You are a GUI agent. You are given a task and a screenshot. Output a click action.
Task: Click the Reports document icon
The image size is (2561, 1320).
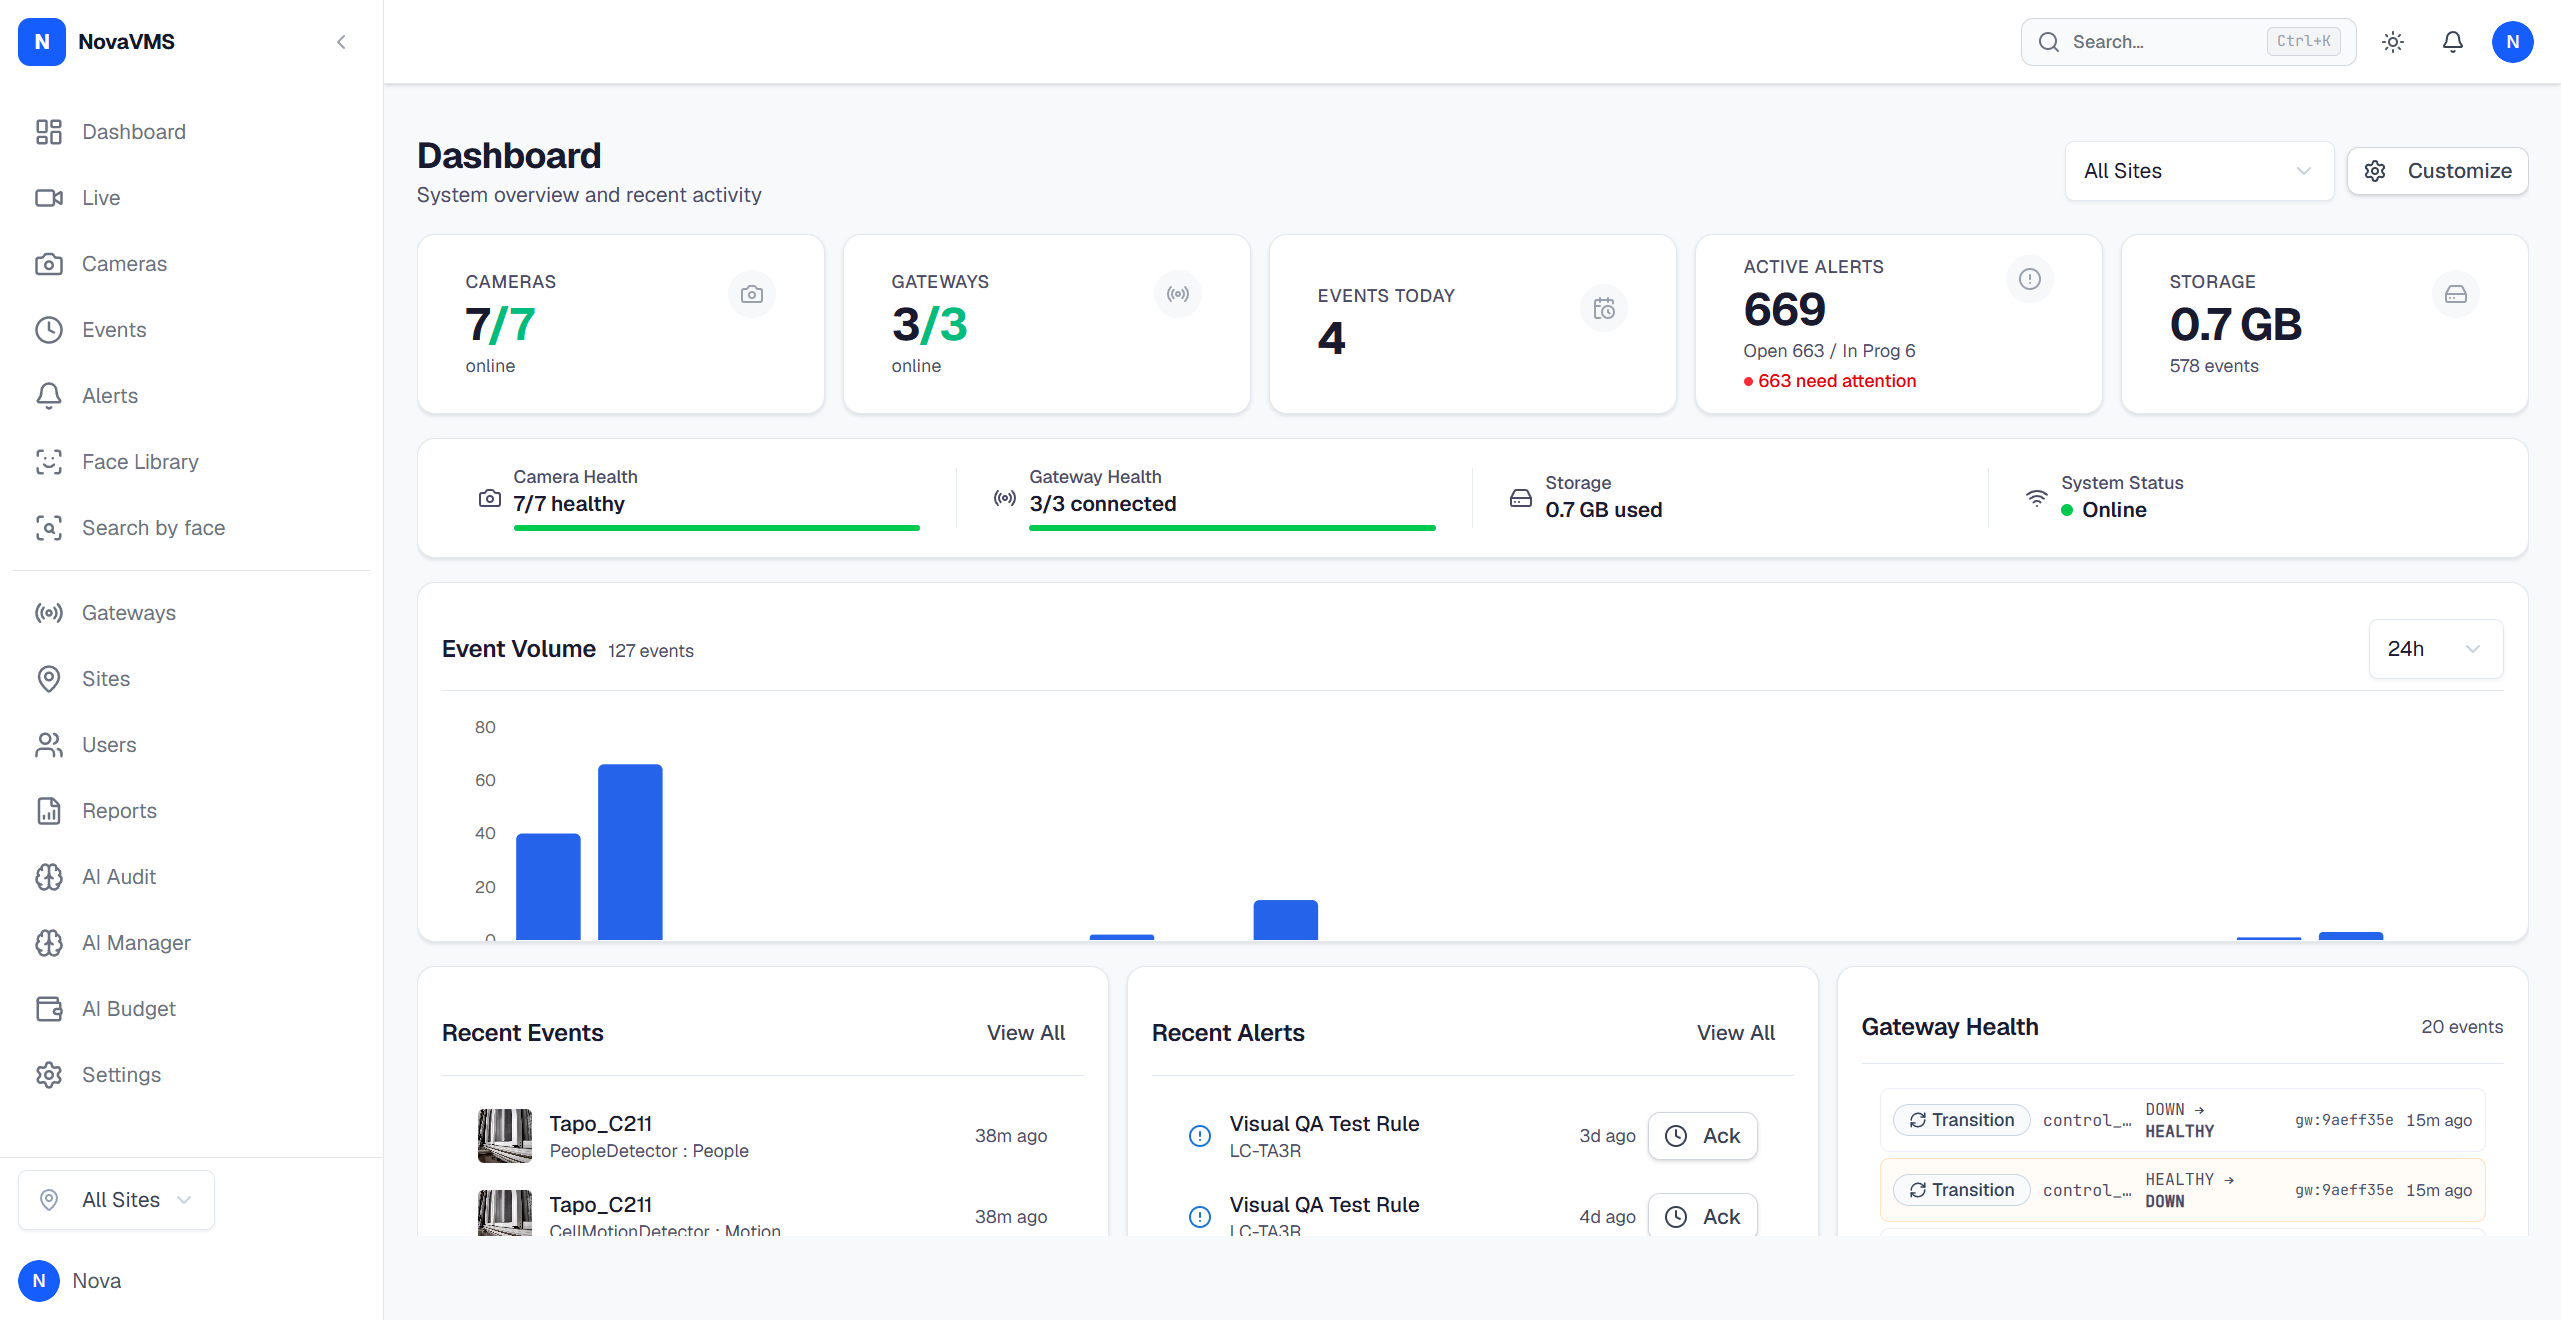[x=49, y=811]
